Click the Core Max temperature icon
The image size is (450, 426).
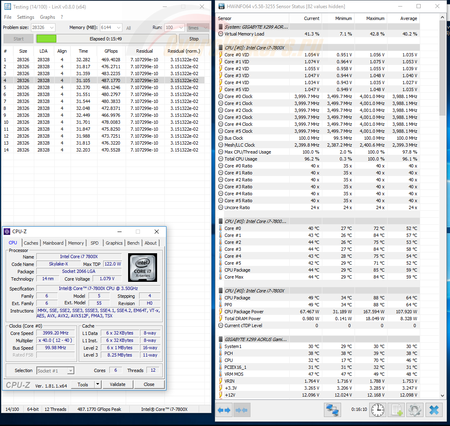(x=220, y=277)
